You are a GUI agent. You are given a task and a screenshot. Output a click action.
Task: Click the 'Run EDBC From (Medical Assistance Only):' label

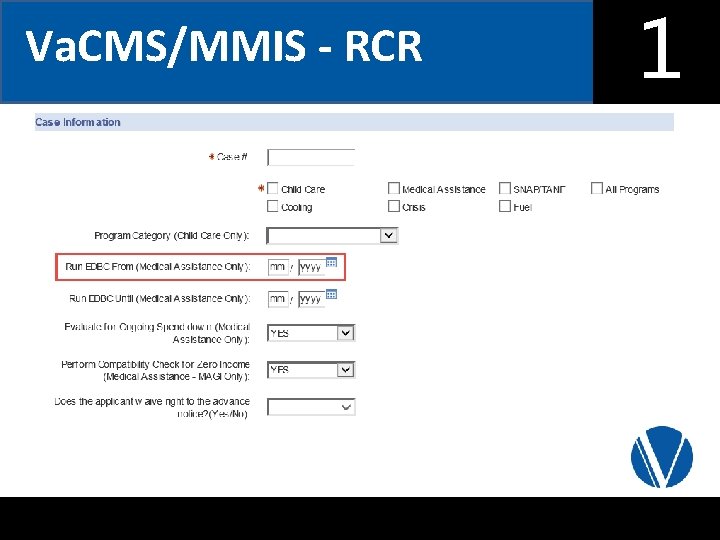158,266
